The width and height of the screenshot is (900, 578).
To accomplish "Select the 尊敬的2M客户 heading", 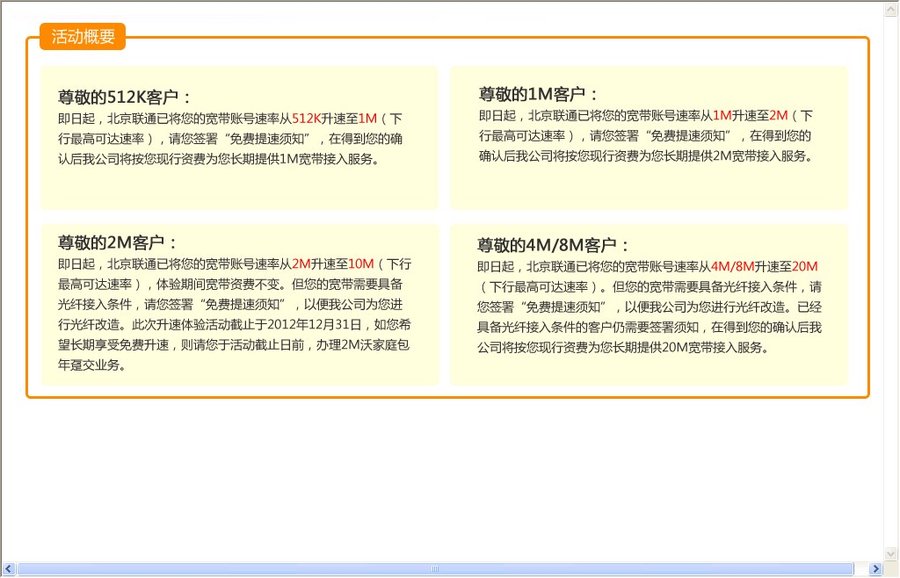I will pos(117,242).
